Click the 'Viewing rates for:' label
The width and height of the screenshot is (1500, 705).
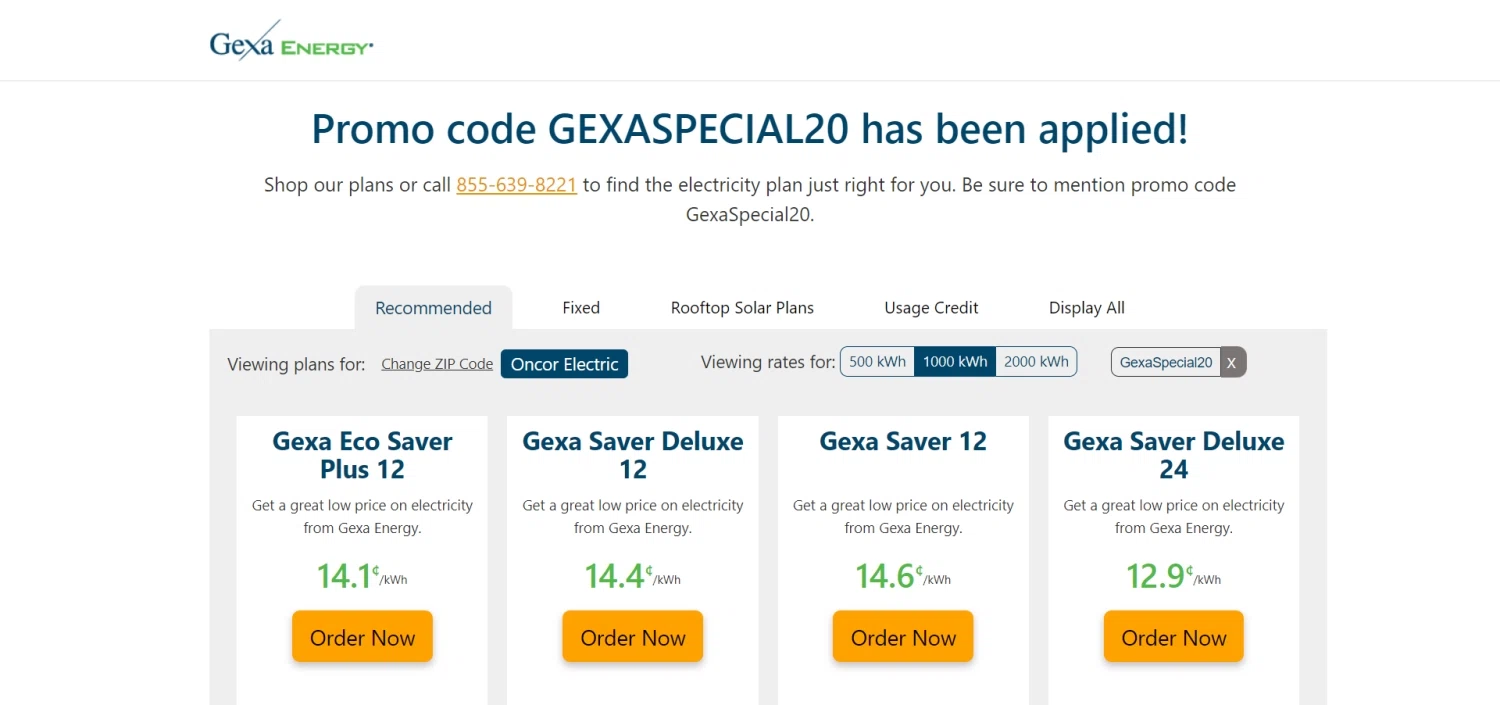(x=768, y=362)
